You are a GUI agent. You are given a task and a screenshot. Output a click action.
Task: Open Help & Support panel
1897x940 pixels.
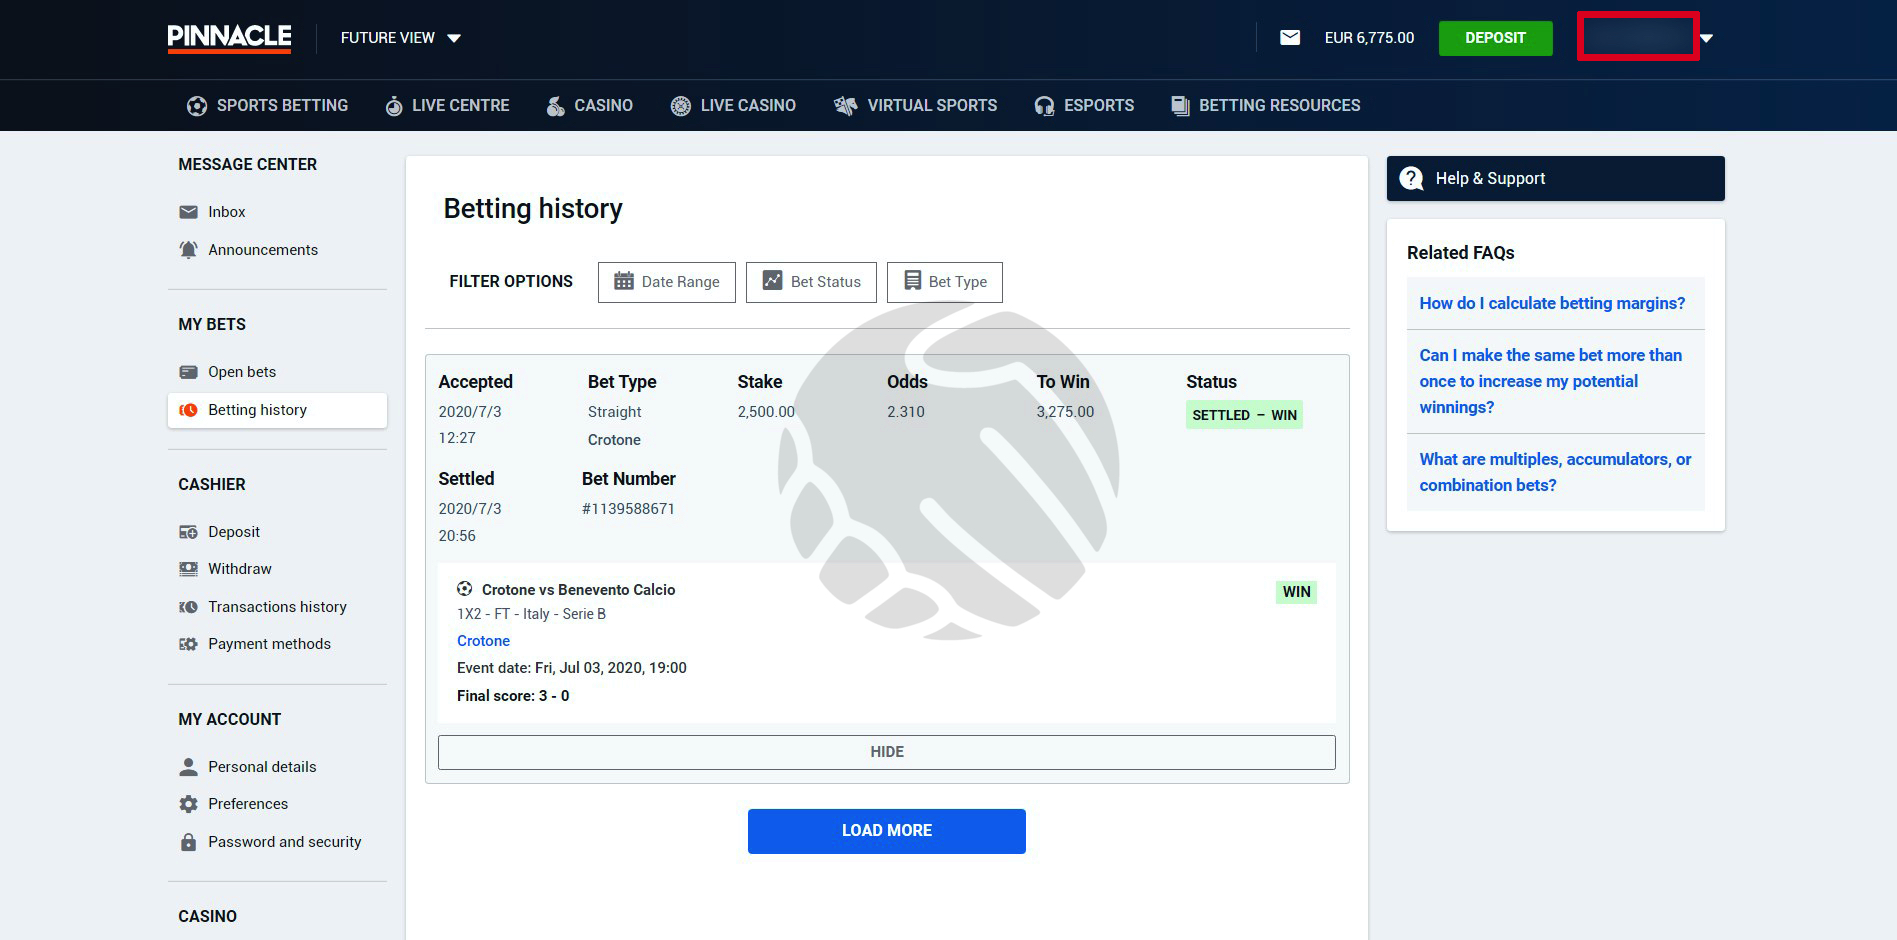click(1556, 178)
